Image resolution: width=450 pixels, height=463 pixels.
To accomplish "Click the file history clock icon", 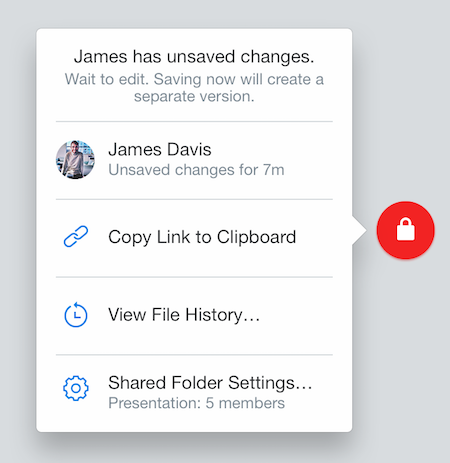I will pos(76,314).
